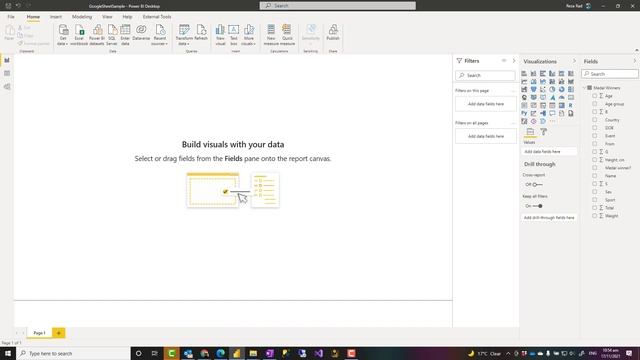Select the Donut chart visual

[x=562, y=89]
